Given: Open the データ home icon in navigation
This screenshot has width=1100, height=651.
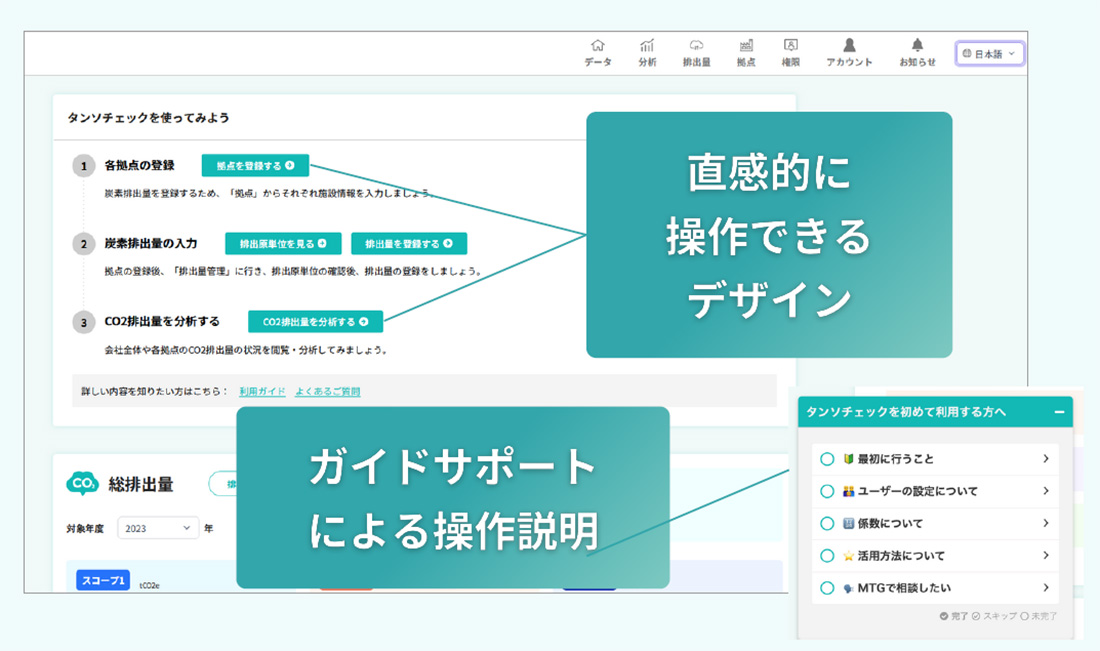Looking at the screenshot, I should tap(598, 46).
